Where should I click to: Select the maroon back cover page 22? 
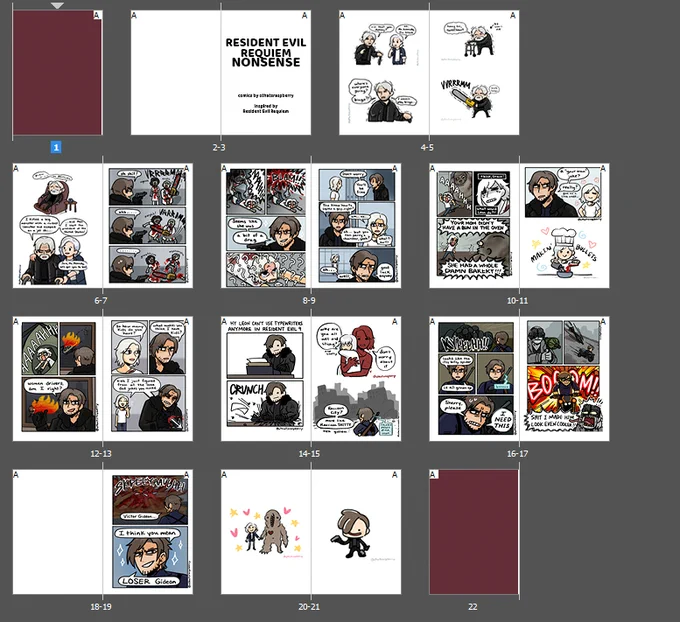(x=474, y=532)
